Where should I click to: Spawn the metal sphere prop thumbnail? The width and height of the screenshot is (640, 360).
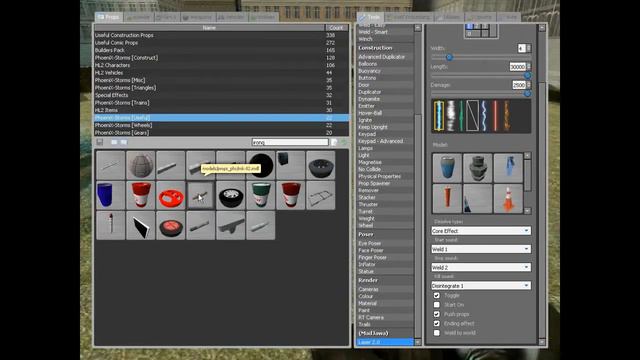click(140, 165)
